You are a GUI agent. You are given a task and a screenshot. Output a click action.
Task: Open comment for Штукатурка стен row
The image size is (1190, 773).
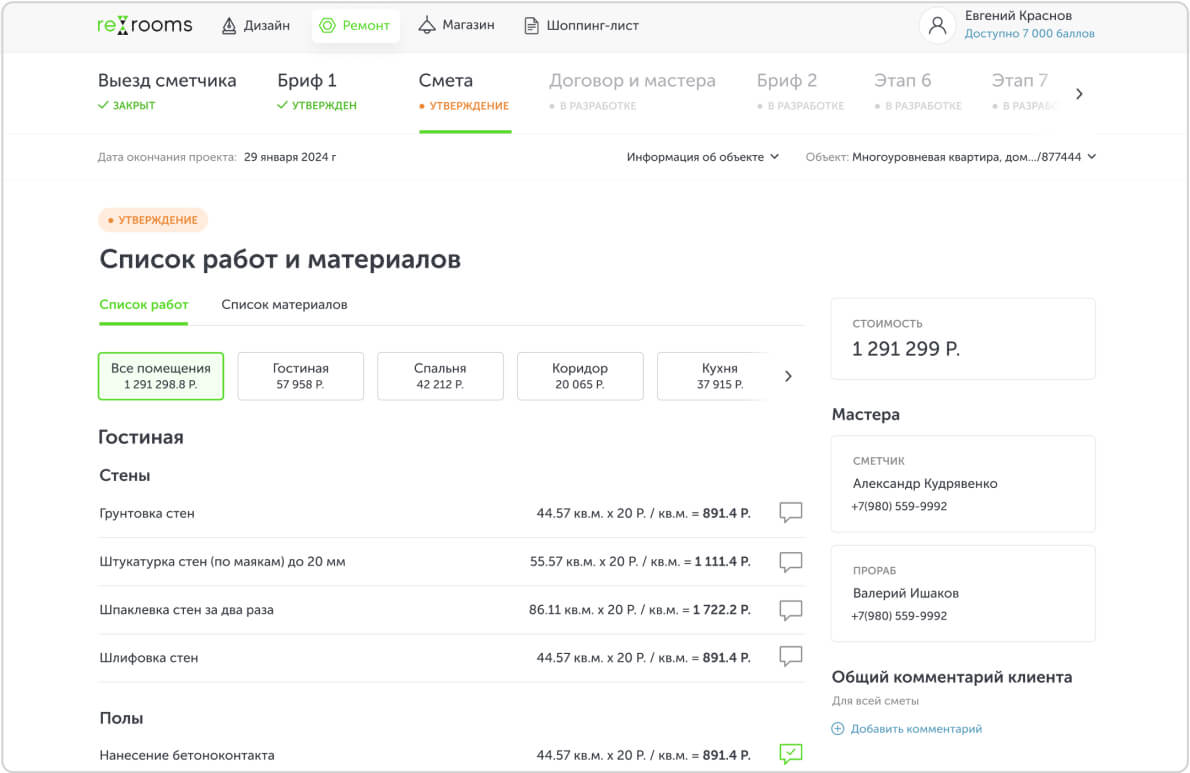[790, 562]
